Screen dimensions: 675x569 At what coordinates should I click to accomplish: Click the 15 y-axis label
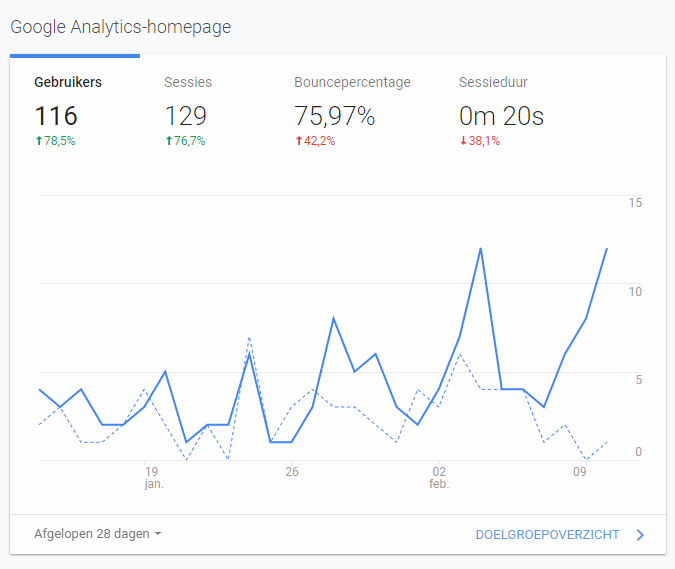(x=635, y=203)
